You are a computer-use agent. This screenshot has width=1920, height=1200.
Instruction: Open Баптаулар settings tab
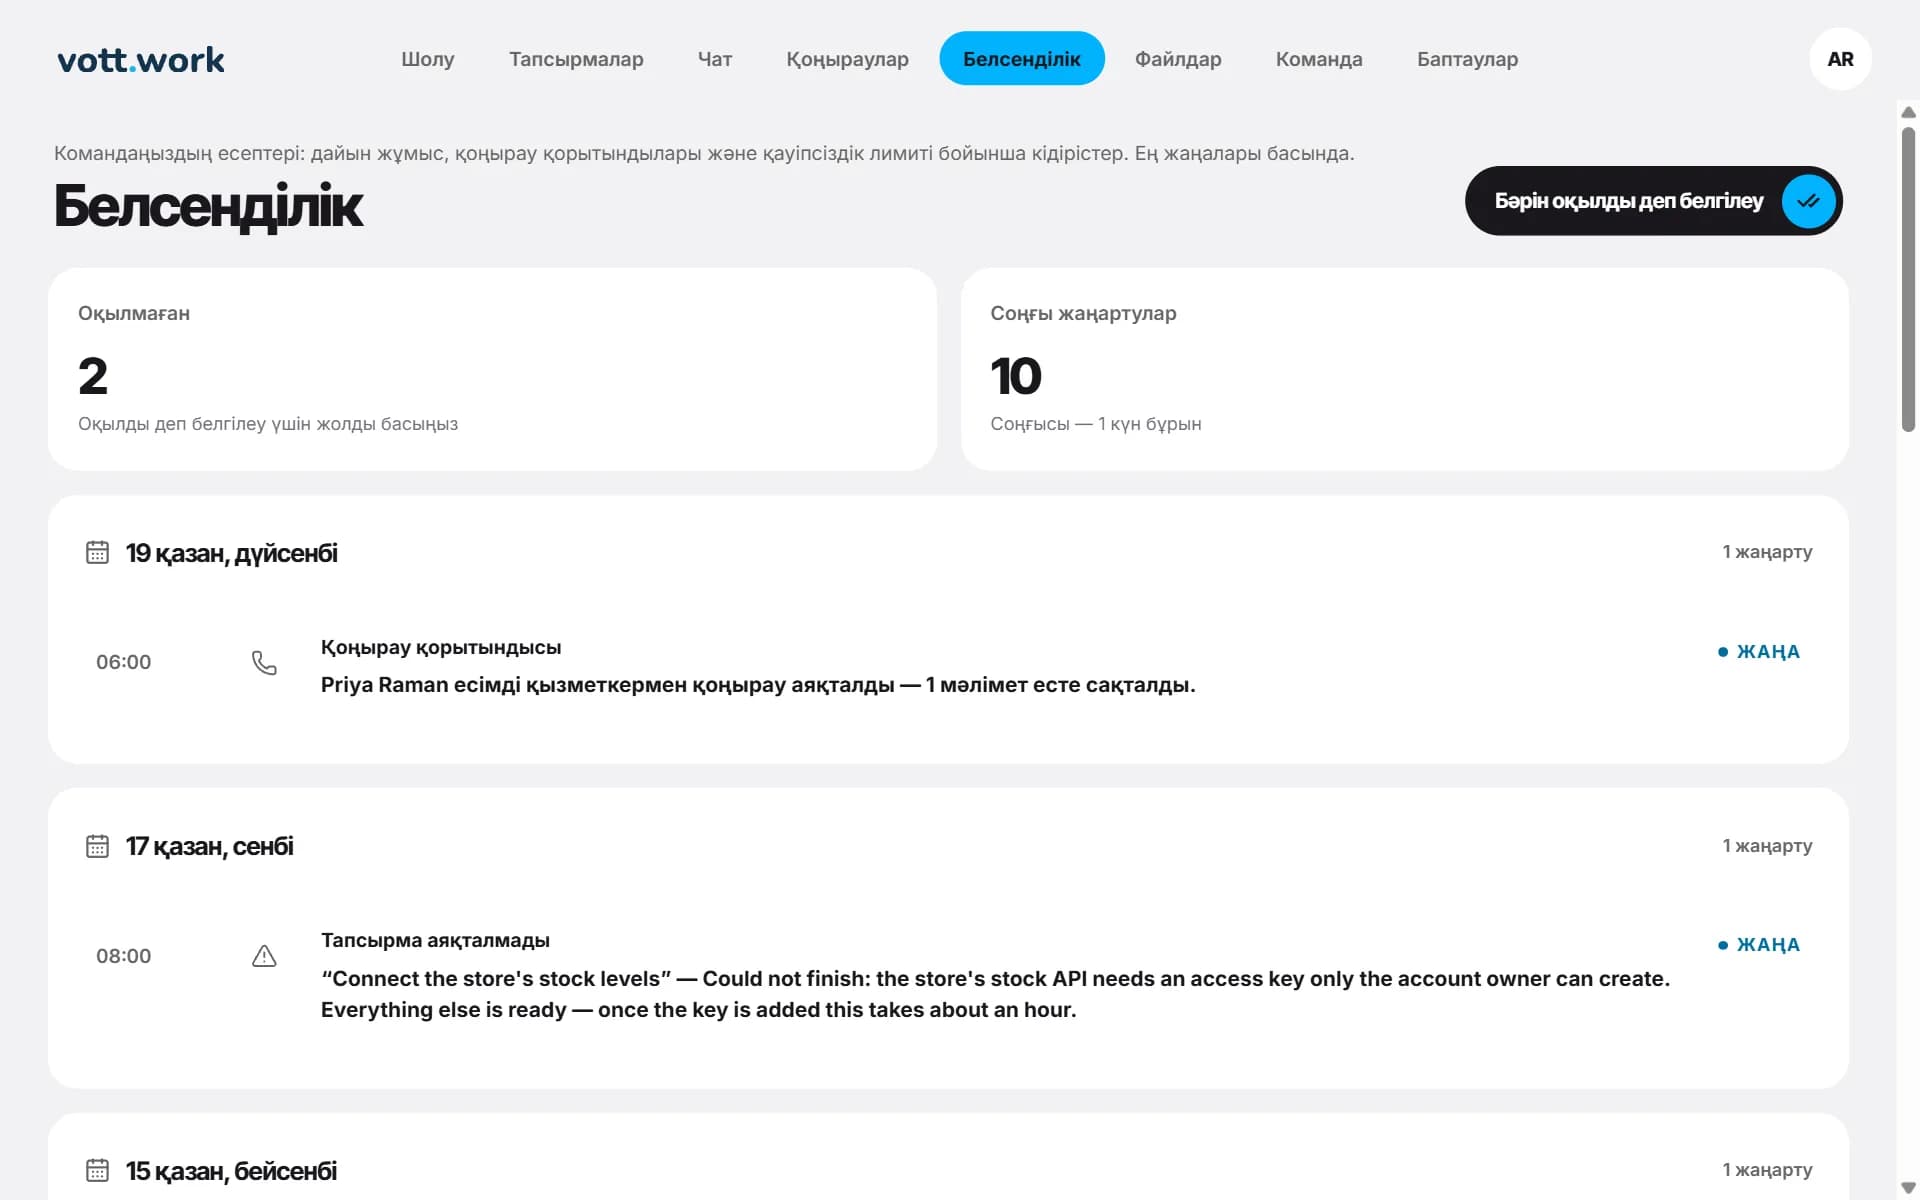tap(1467, 59)
